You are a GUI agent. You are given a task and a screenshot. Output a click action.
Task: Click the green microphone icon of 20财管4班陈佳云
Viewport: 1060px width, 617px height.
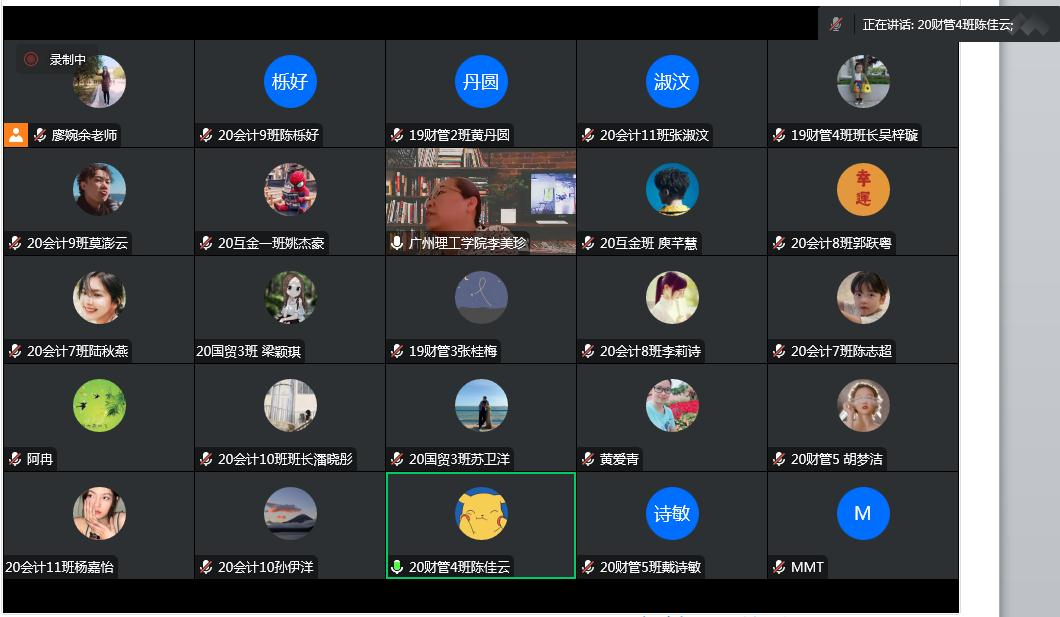coord(397,567)
